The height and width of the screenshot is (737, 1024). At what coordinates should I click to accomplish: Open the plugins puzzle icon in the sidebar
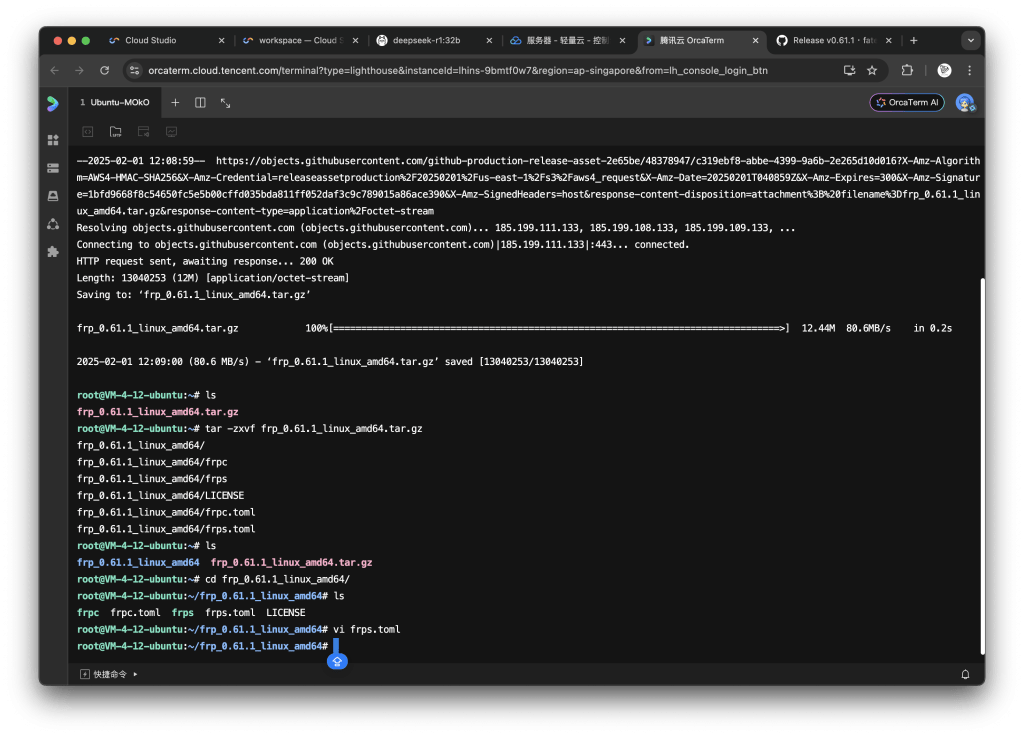(x=53, y=252)
